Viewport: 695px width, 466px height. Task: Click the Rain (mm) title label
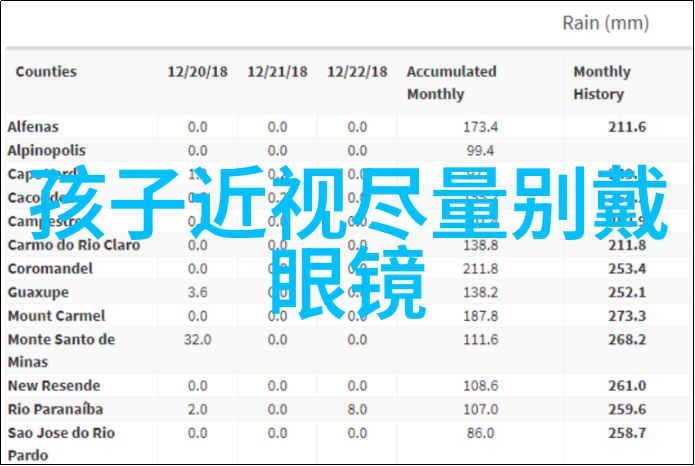(604, 23)
